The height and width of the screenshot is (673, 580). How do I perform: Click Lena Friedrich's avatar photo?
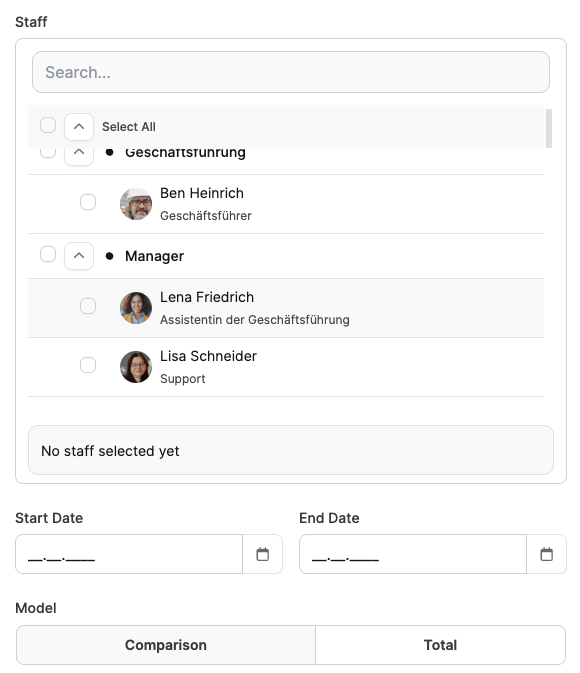136,308
